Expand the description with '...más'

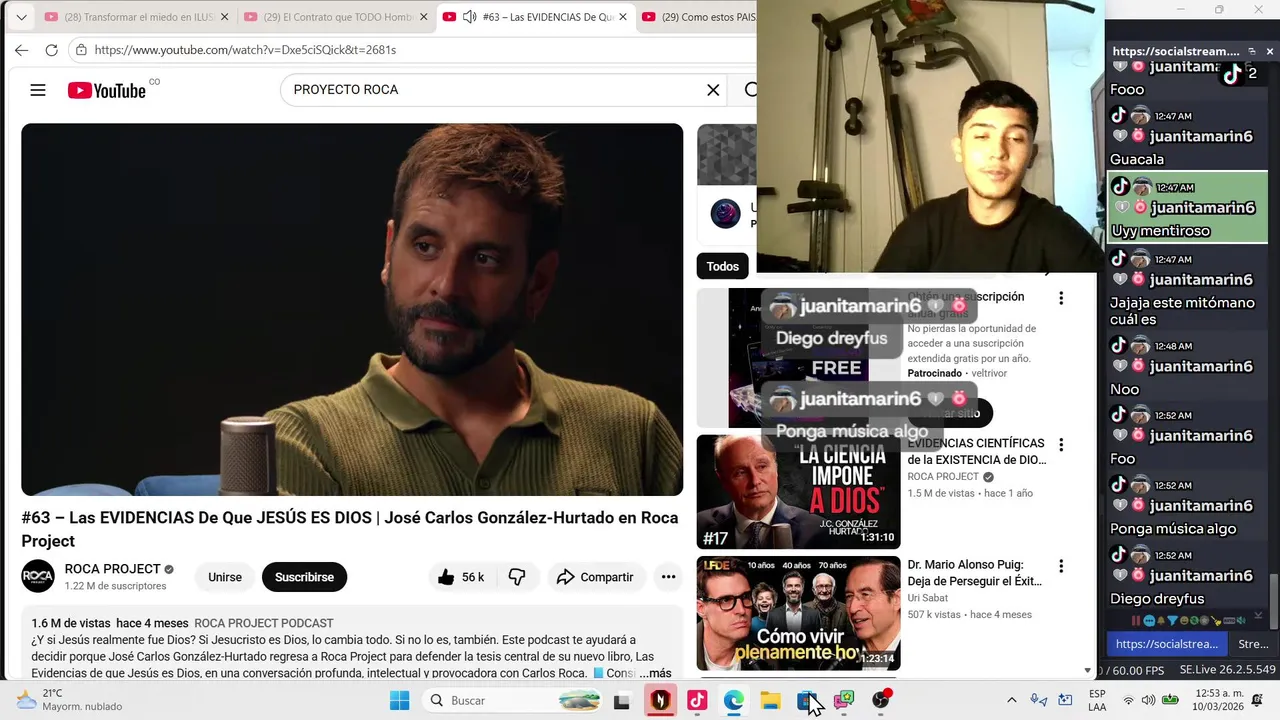coord(655,673)
